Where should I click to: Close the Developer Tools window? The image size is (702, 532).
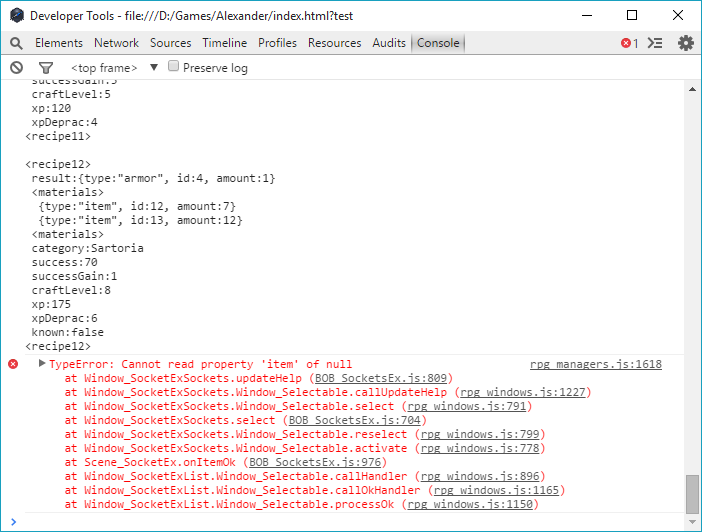(678, 15)
